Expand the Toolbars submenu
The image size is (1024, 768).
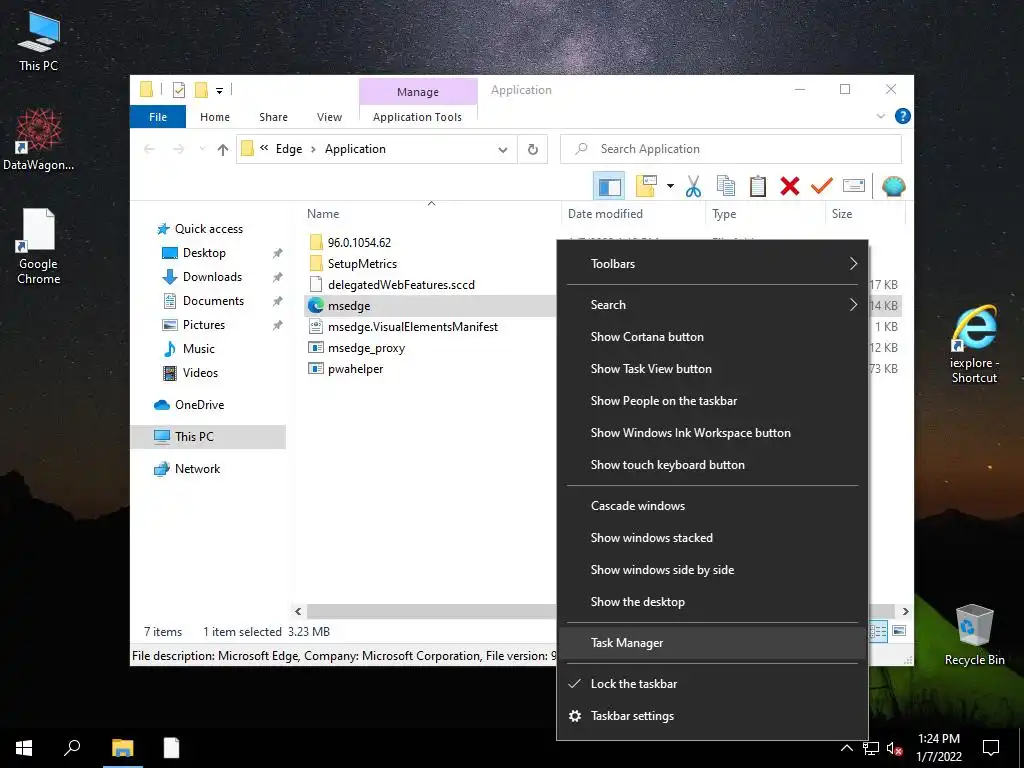[x=712, y=264]
